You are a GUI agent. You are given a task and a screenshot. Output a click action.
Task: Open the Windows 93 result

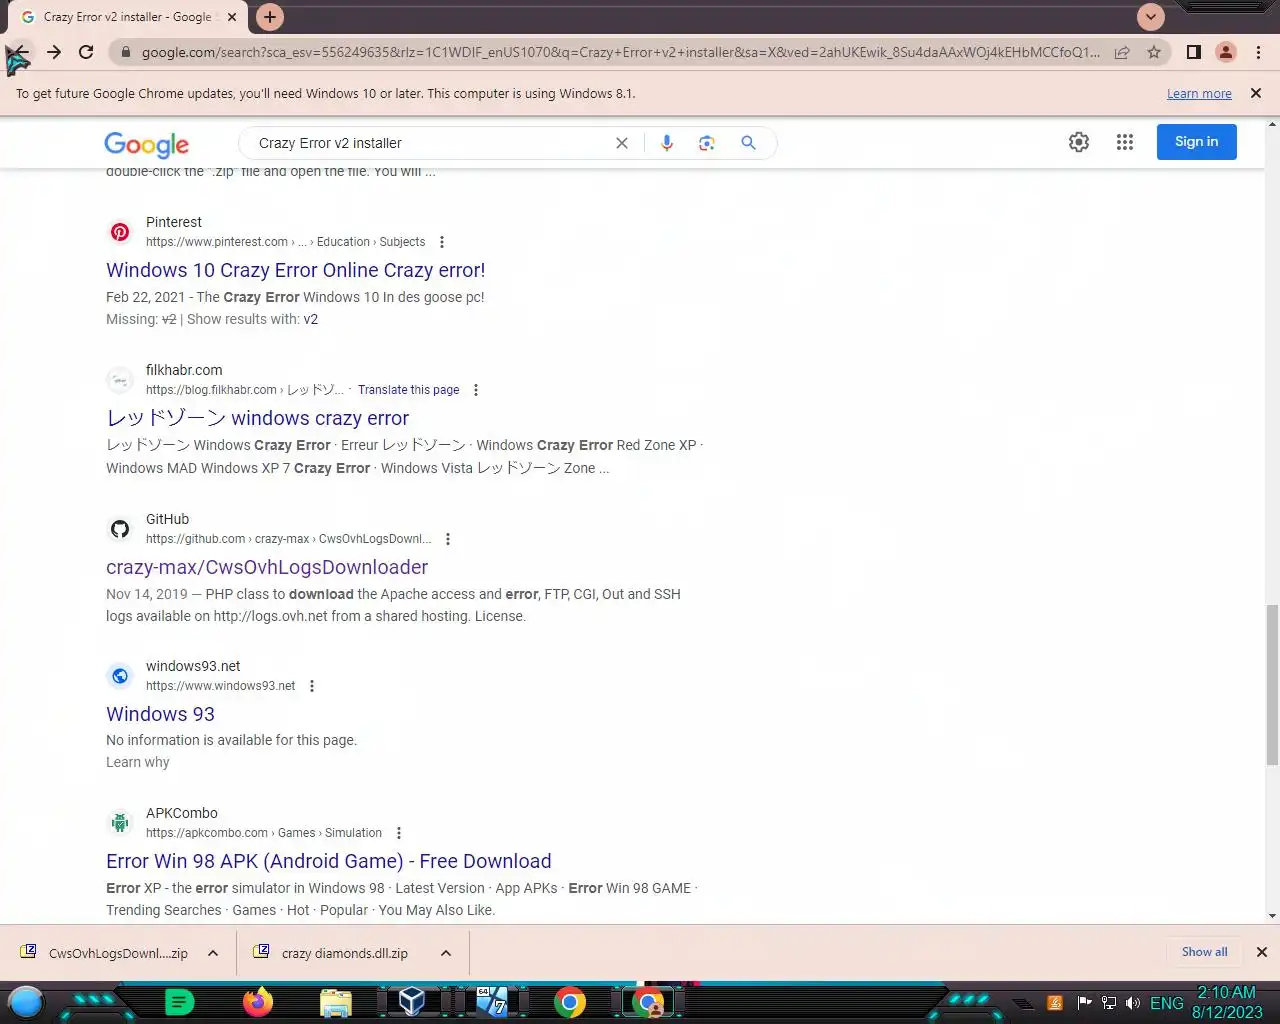click(161, 714)
